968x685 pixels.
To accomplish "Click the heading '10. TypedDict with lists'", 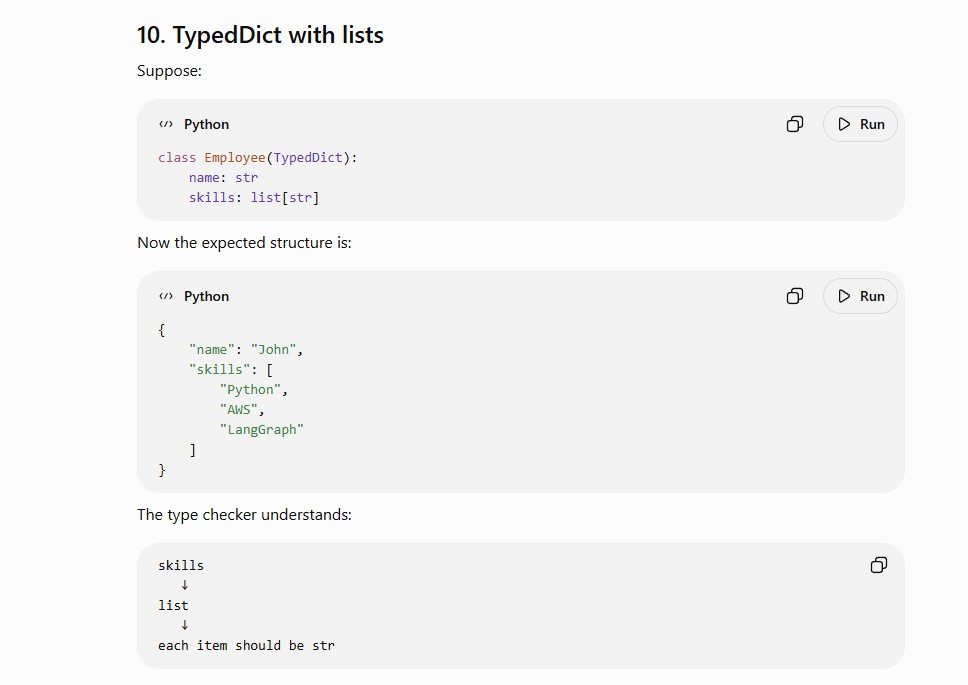I will [260, 35].
